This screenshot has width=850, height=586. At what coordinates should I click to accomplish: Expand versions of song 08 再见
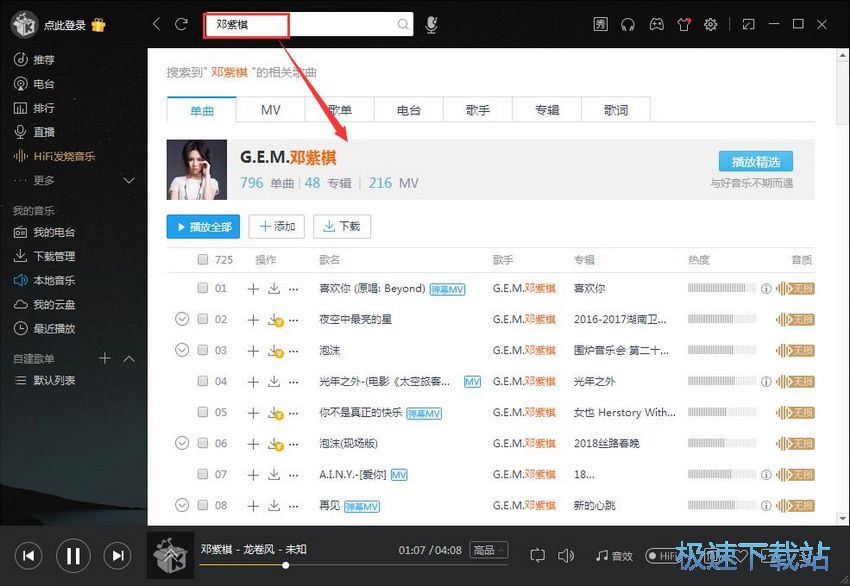click(x=182, y=505)
